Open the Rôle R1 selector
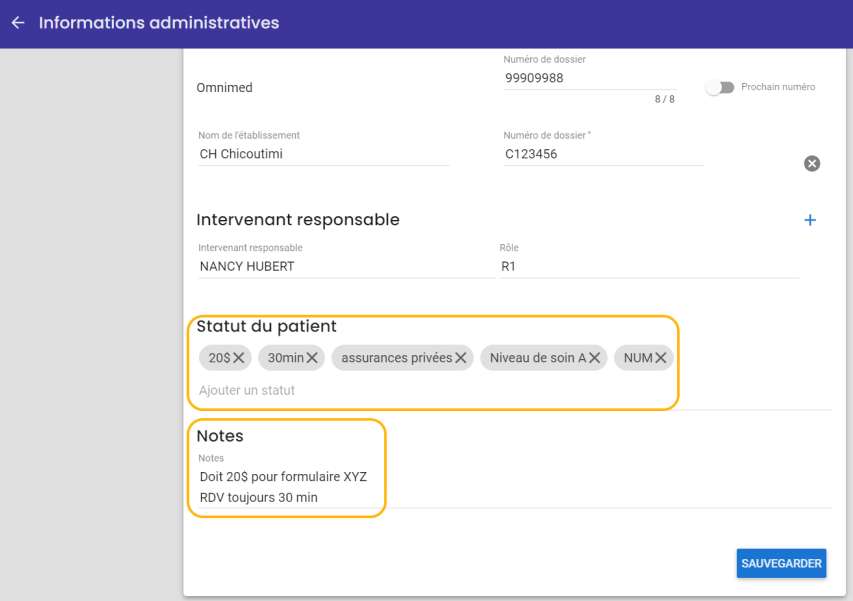The height and width of the screenshot is (601, 853). coord(649,267)
